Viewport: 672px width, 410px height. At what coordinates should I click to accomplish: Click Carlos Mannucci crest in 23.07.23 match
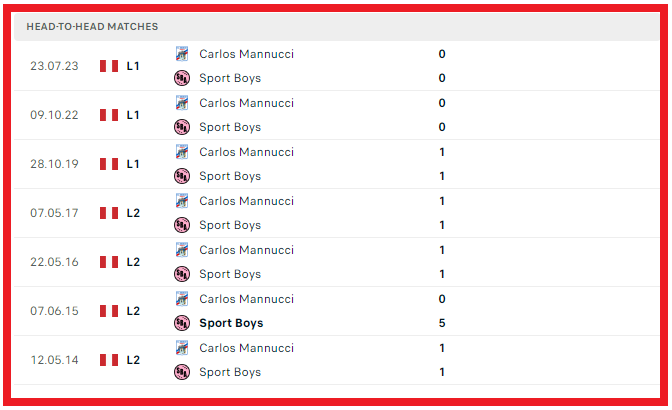(x=182, y=54)
